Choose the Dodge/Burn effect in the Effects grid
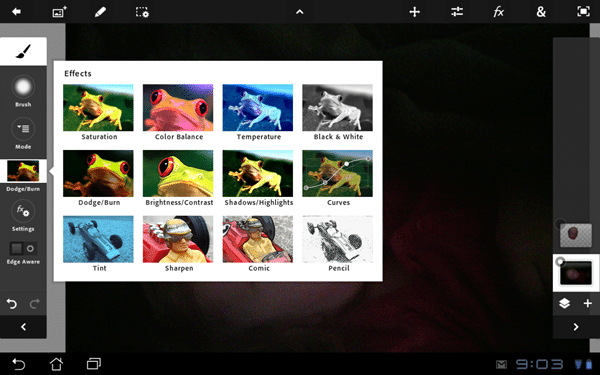 98,178
